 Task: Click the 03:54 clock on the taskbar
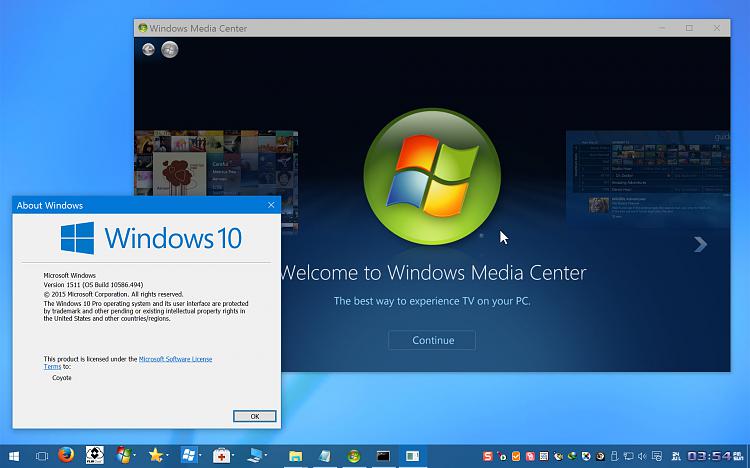pos(710,457)
